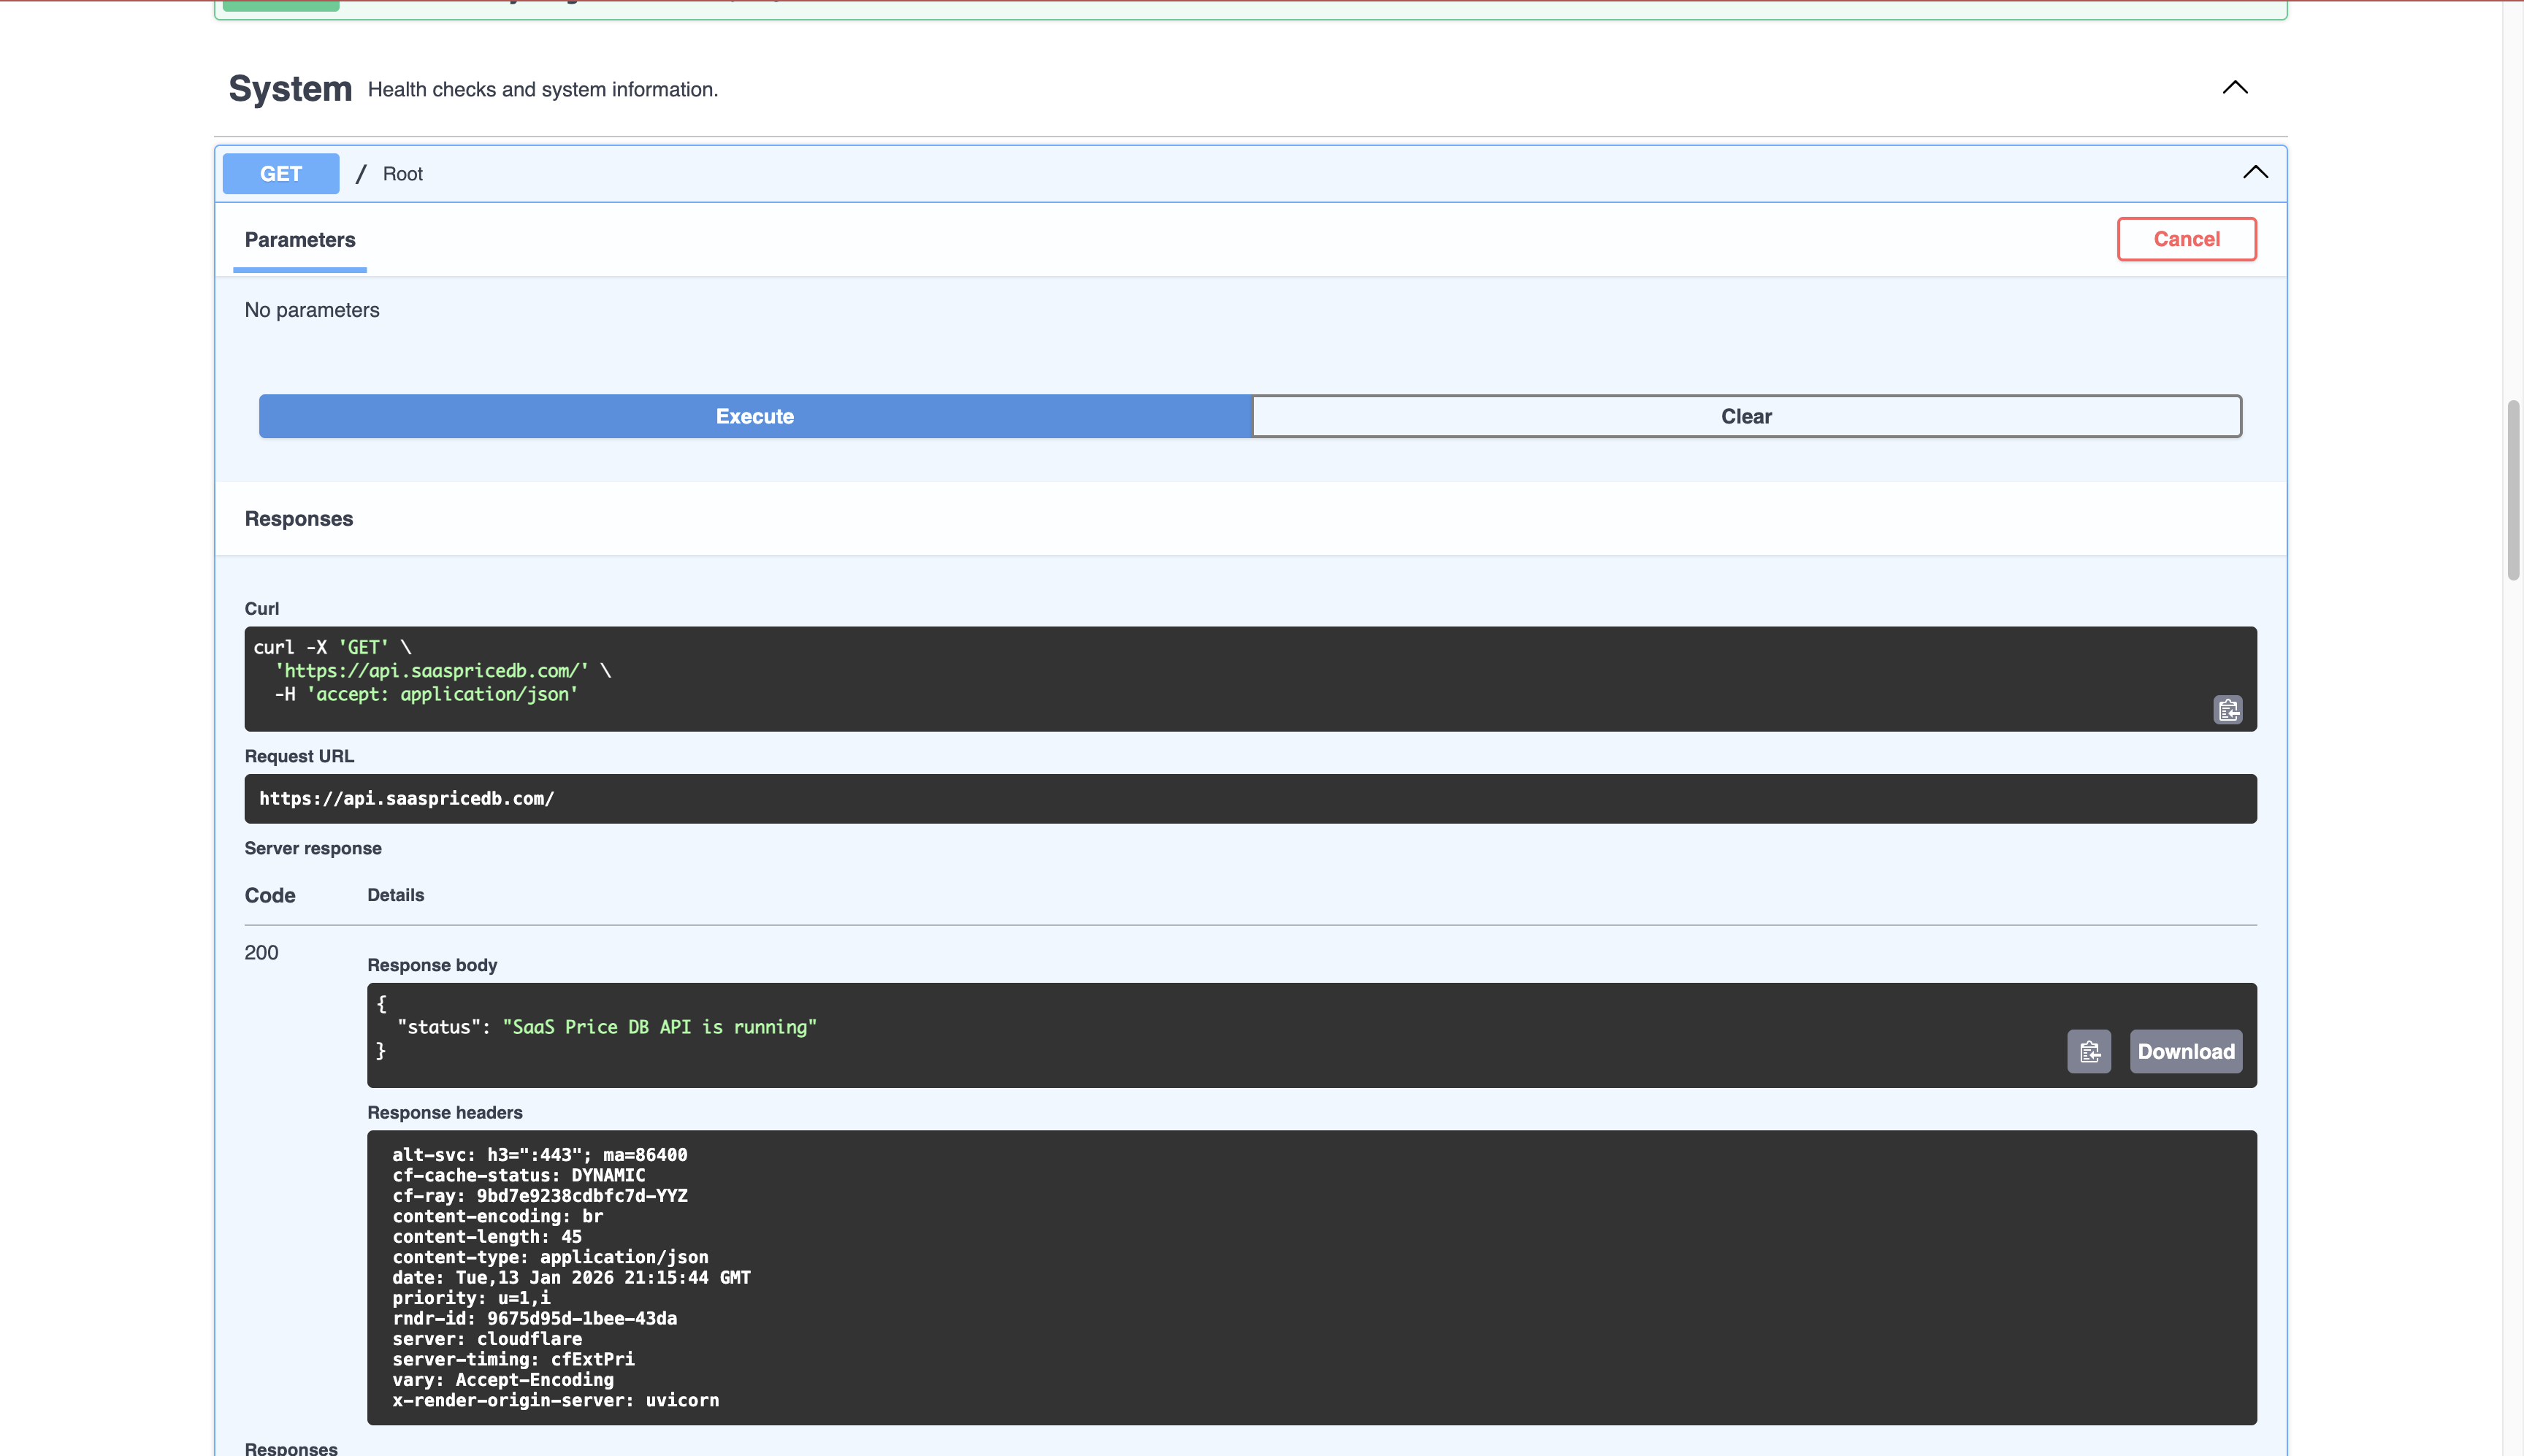The height and width of the screenshot is (1456, 2524).
Task: Click the 200 response code entry
Action: coord(261,952)
